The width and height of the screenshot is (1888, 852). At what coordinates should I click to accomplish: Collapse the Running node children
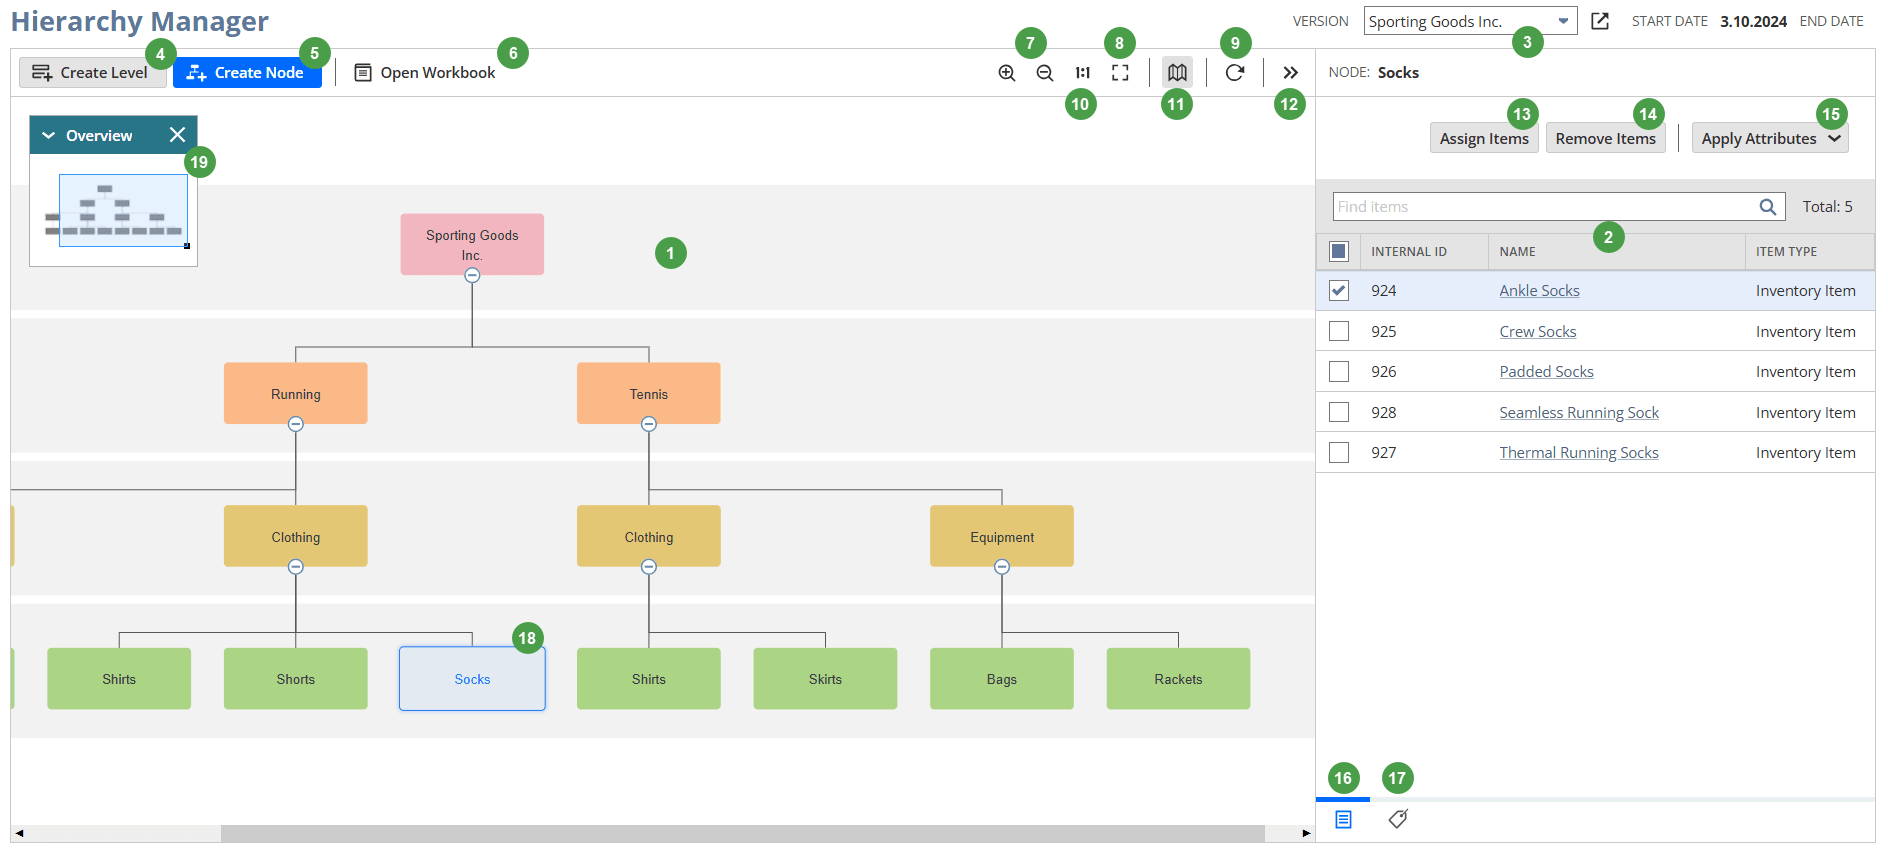tap(296, 424)
